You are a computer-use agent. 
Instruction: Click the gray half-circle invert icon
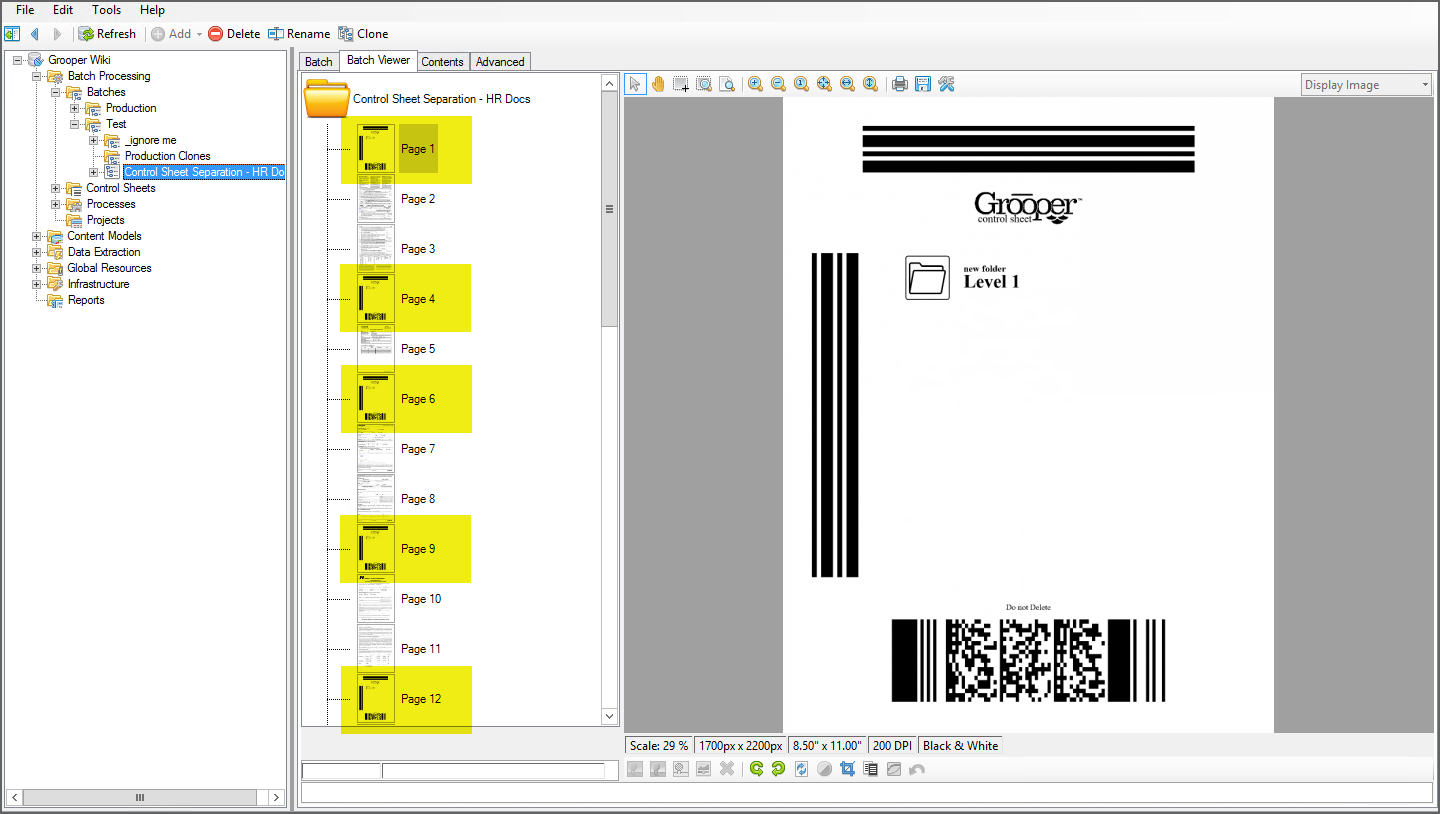point(824,769)
